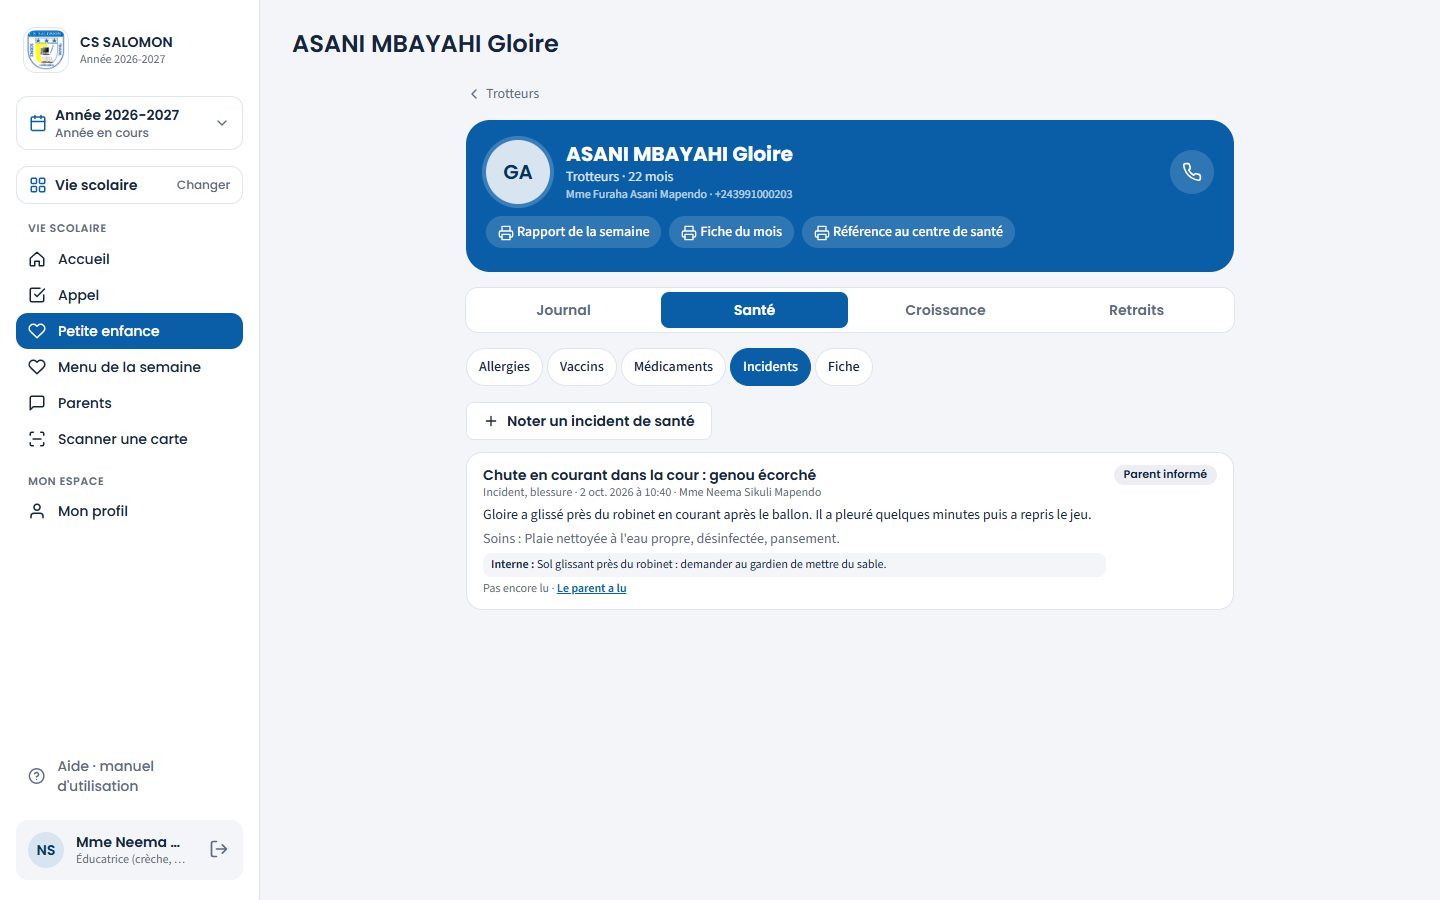The width and height of the screenshot is (1440, 900).
Task: Click Noter un incident de santé
Action: click(x=589, y=421)
